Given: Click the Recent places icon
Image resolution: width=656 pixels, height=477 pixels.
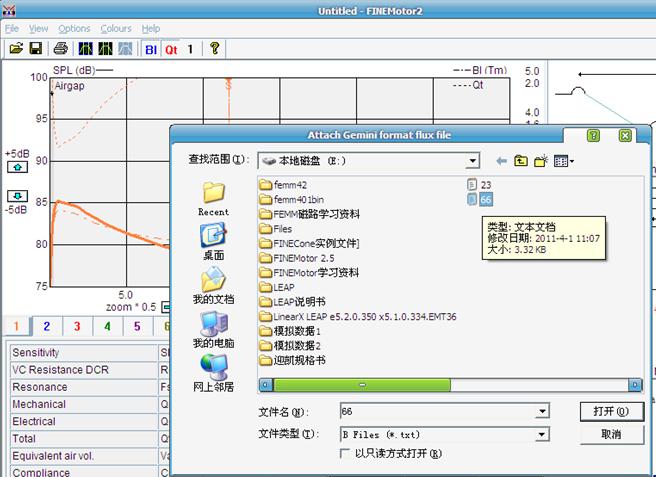Looking at the screenshot, I should pyautogui.click(x=213, y=199).
